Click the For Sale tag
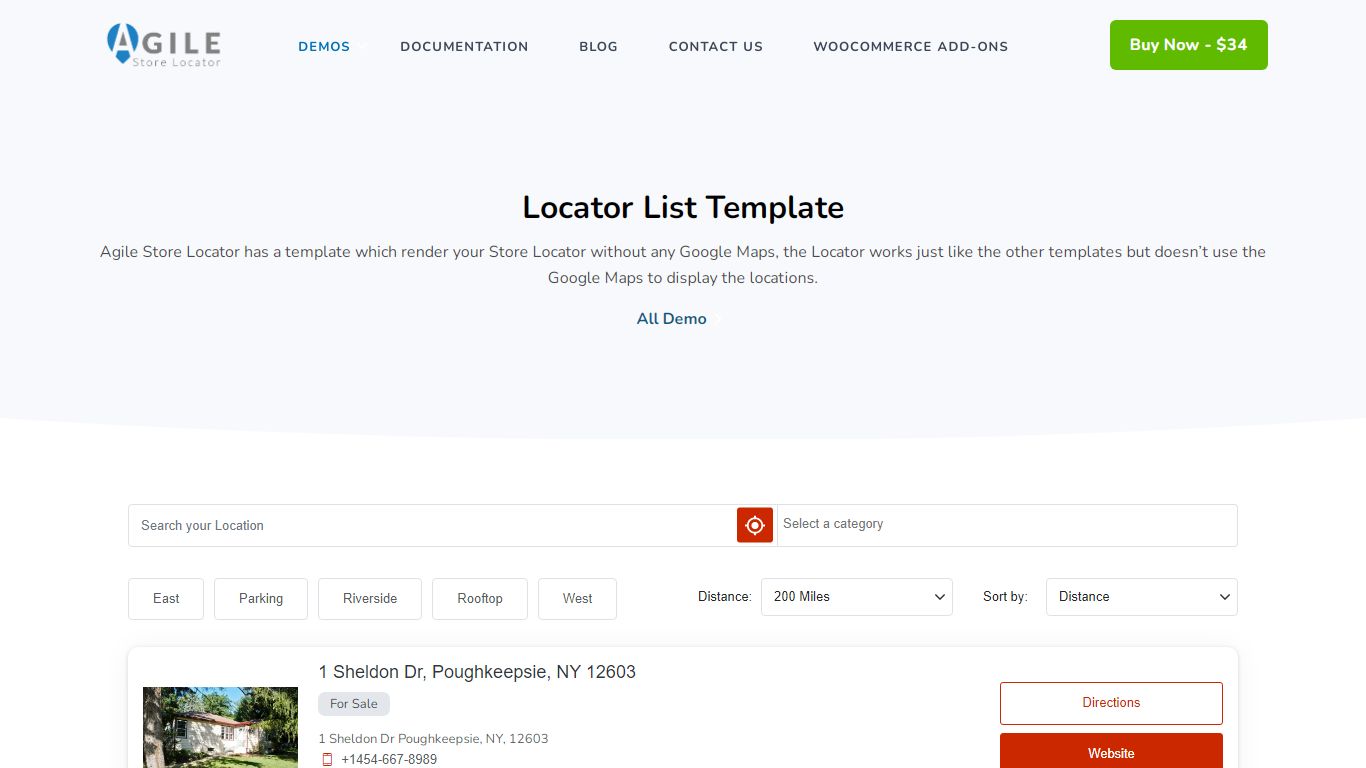Image resolution: width=1366 pixels, height=768 pixels. click(354, 704)
